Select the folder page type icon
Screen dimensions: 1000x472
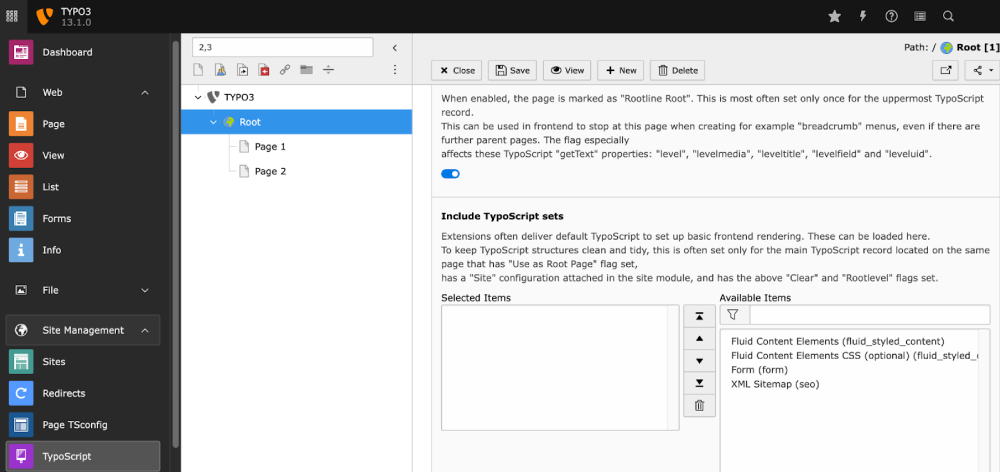[x=307, y=70]
